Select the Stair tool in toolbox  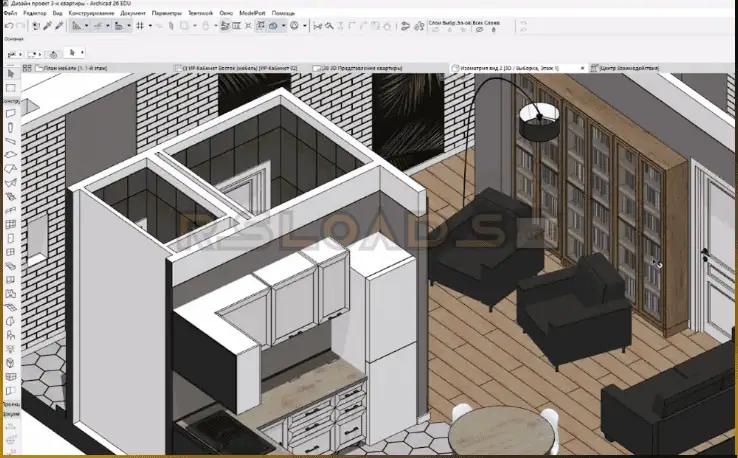click(x=11, y=197)
